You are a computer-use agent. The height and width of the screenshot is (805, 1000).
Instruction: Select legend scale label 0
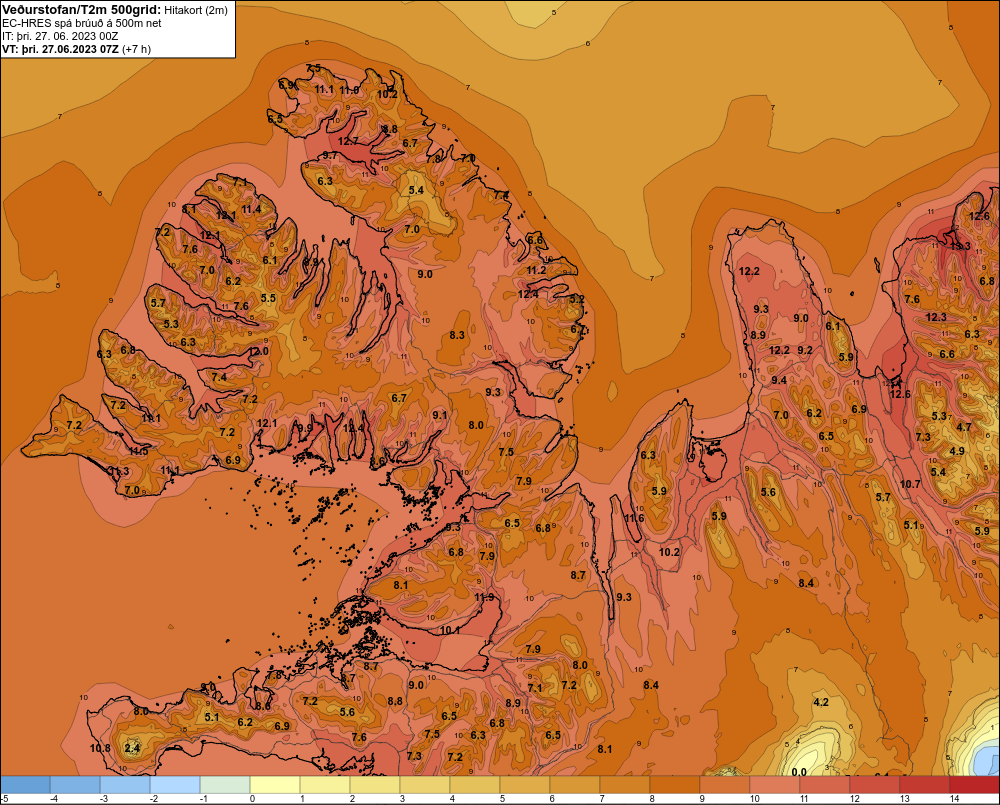253,799
